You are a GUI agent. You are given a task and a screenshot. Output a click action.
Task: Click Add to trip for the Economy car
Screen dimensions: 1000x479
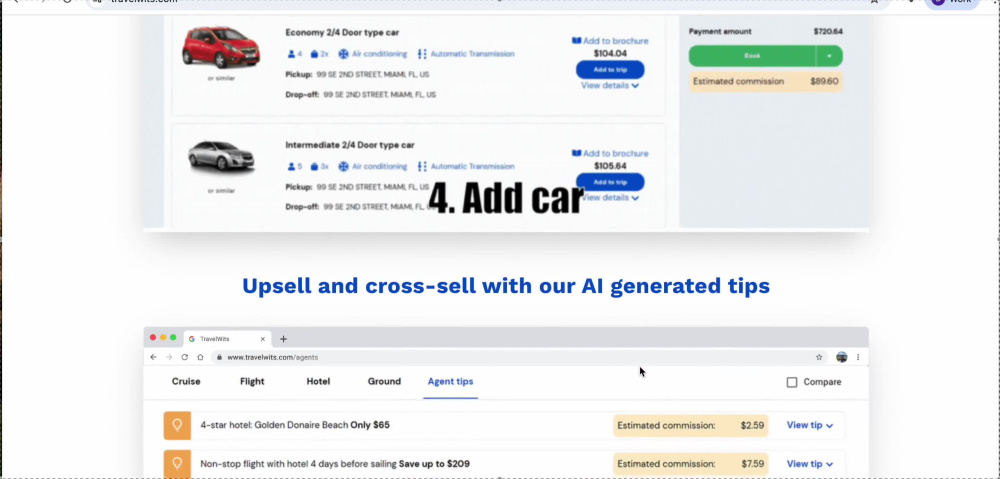click(x=610, y=70)
